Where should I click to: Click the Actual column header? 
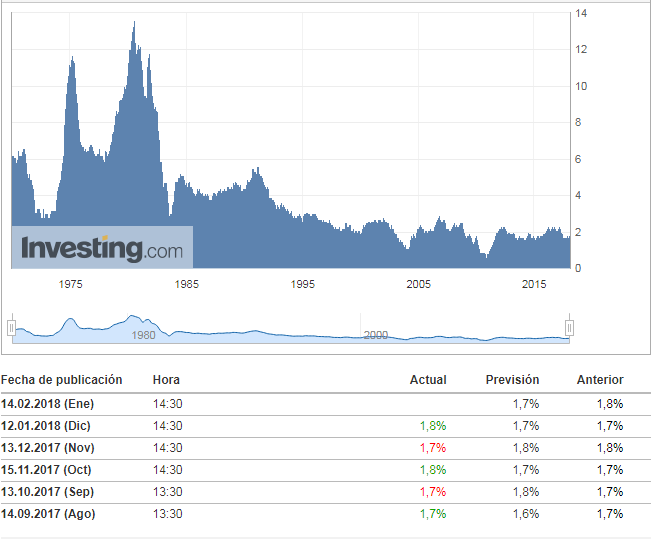[x=428, y=380]
